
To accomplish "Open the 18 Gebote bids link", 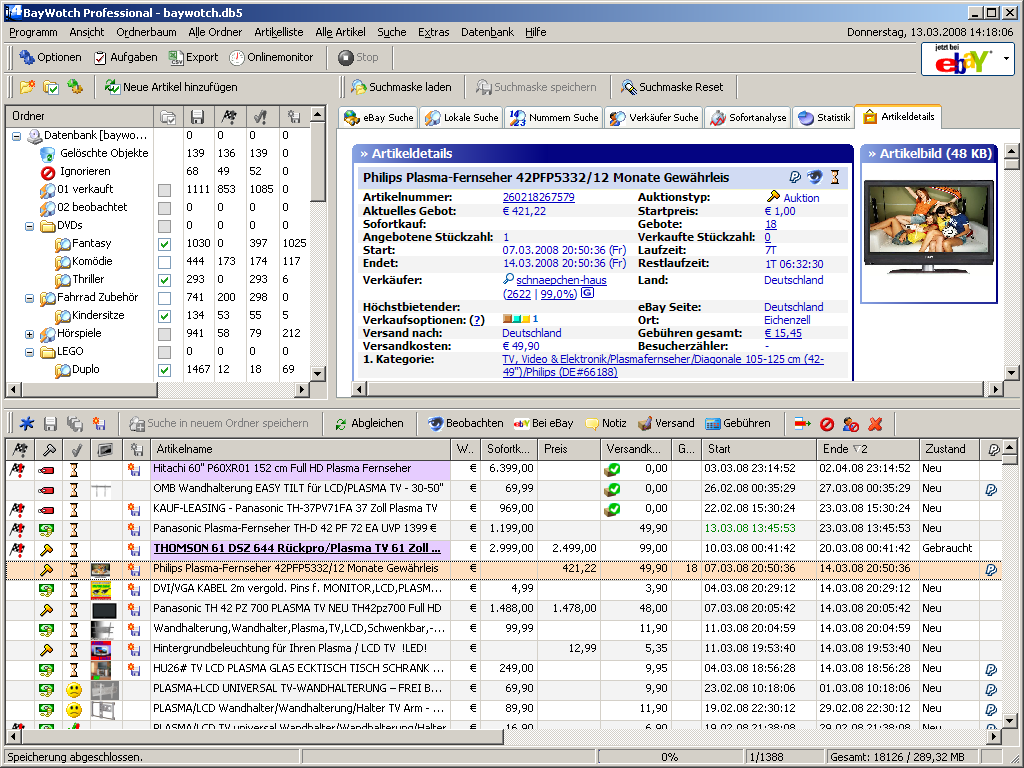I will click(771, 224).
